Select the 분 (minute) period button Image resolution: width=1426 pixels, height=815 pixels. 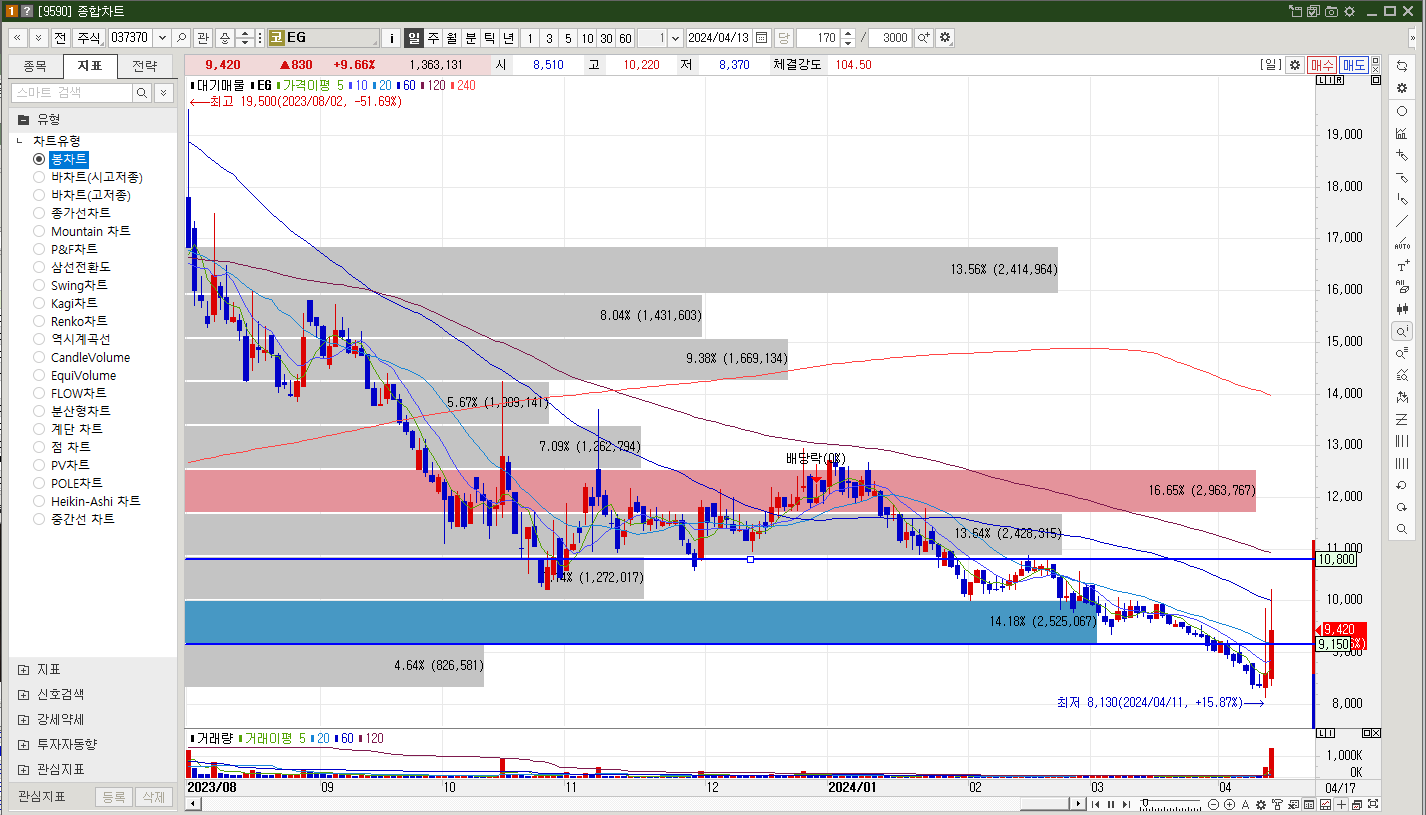click(470, 38)
